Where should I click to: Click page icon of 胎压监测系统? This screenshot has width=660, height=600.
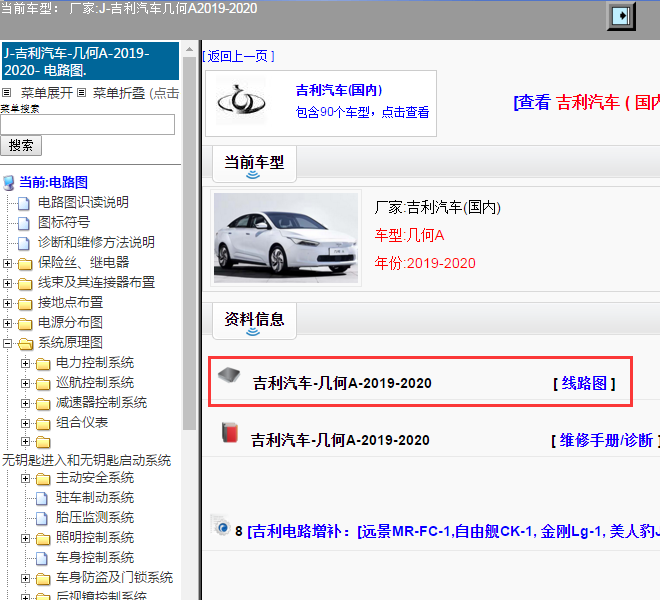click(42, 518)
